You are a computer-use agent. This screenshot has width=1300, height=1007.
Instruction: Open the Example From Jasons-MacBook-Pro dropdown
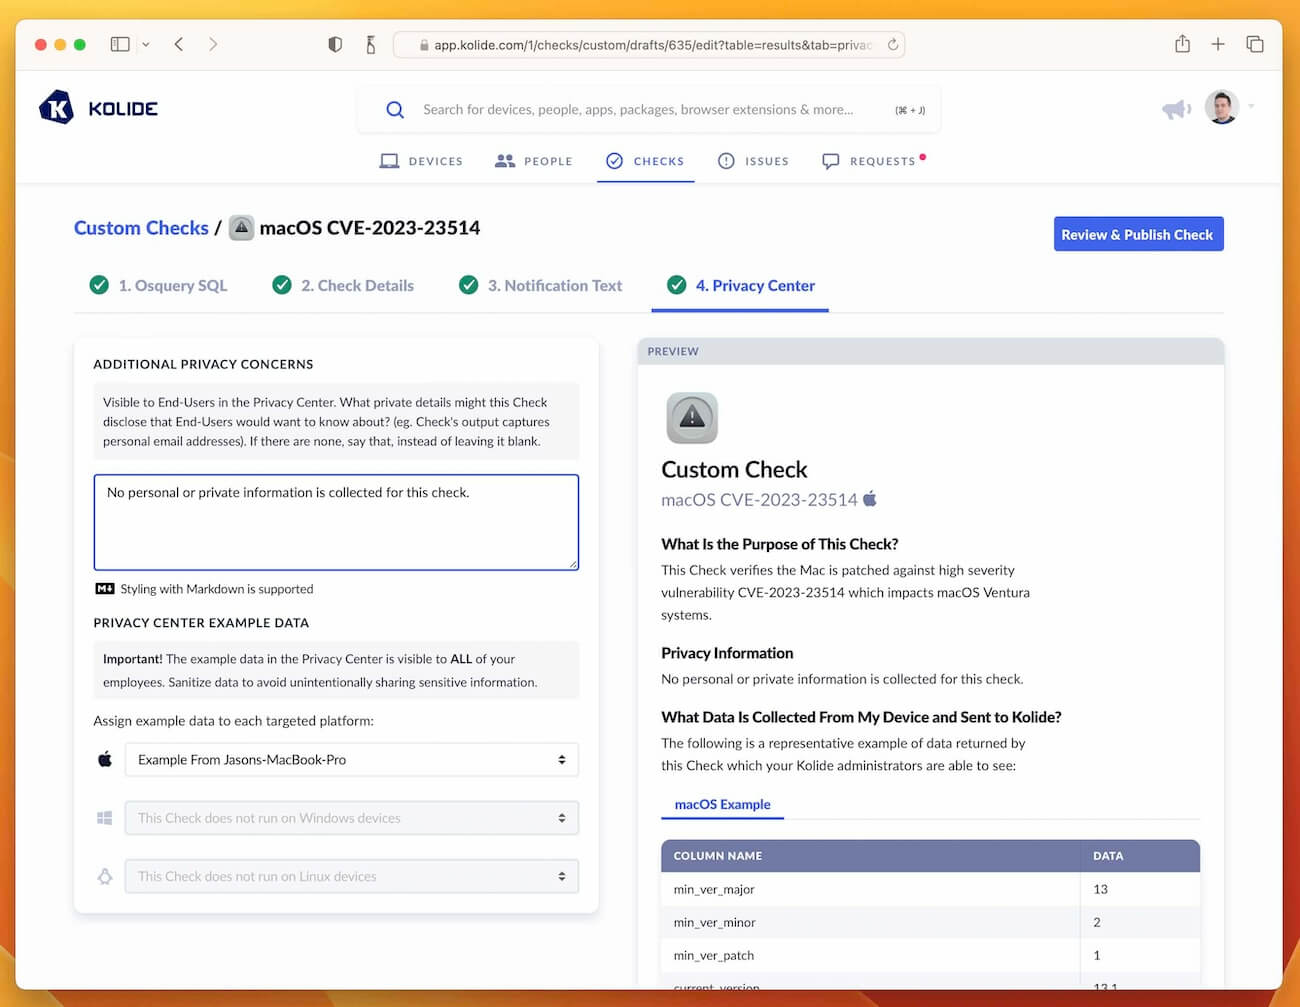pyautogui.click(x=351, y=760)
